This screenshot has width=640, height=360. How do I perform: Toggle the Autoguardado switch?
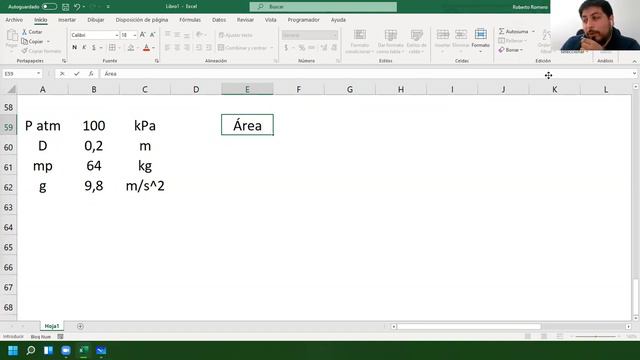(49, 7)
